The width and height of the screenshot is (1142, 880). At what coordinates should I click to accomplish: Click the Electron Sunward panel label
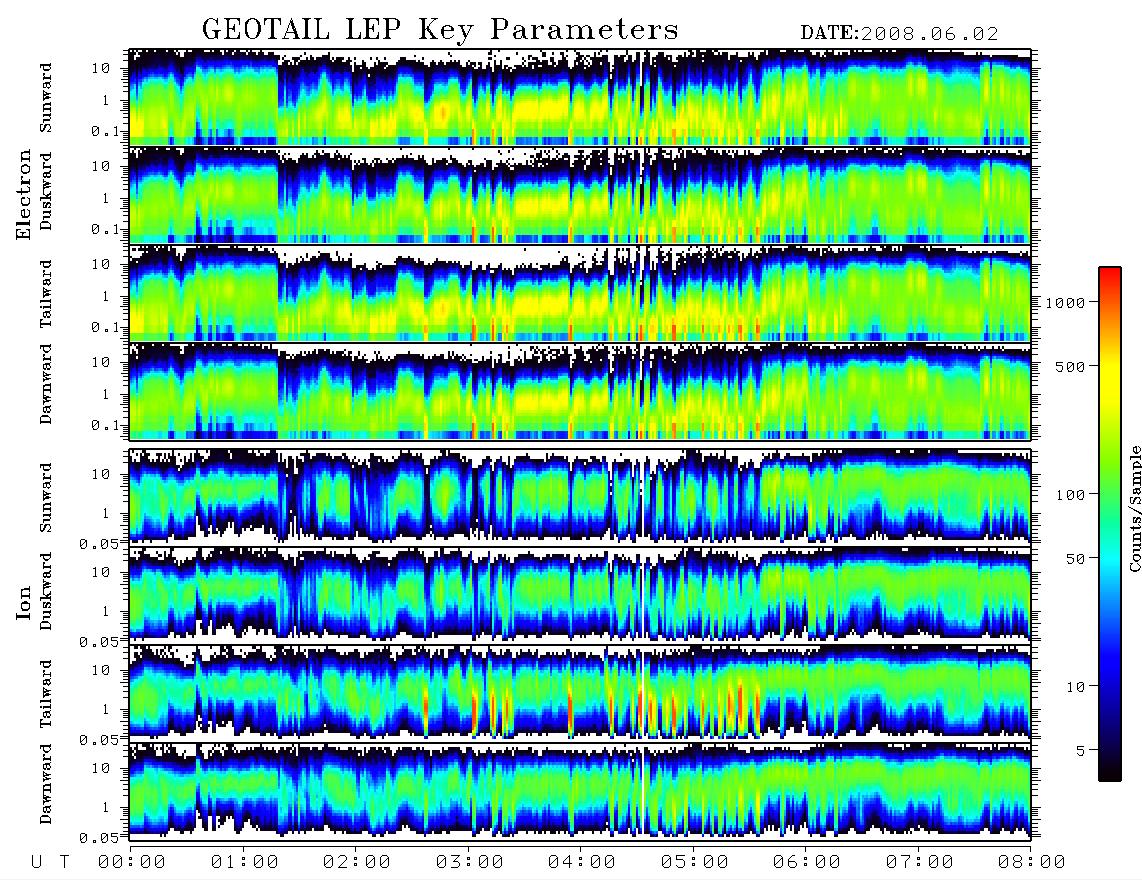(x=46, y=98)
